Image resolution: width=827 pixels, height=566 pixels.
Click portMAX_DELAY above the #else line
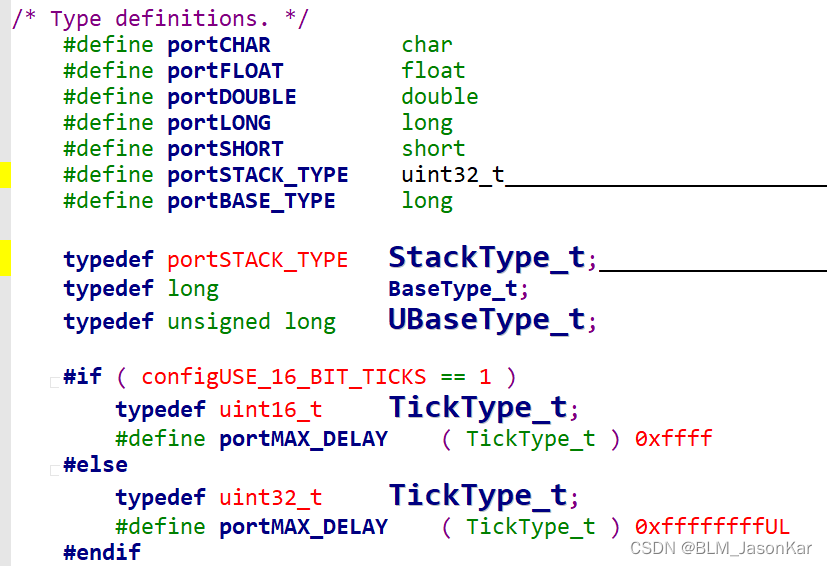point(303,439)
